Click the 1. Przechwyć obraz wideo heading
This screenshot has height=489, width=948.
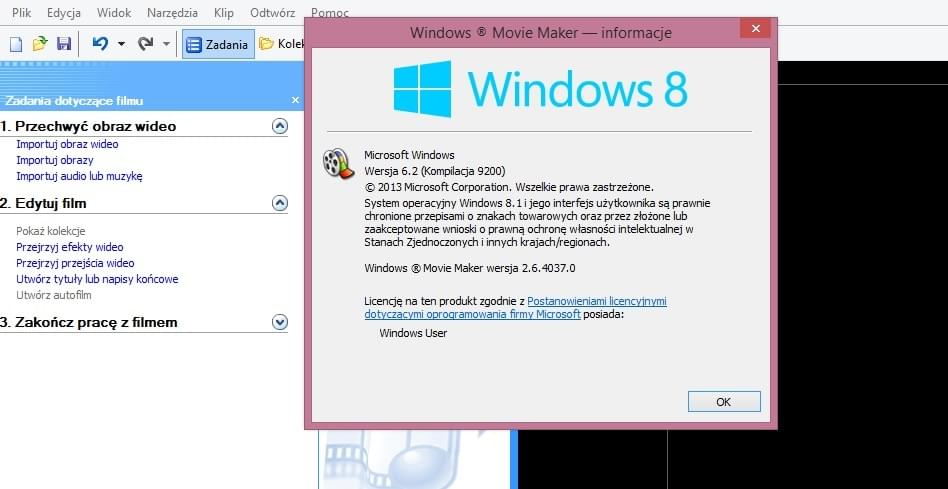click(88, 126)
